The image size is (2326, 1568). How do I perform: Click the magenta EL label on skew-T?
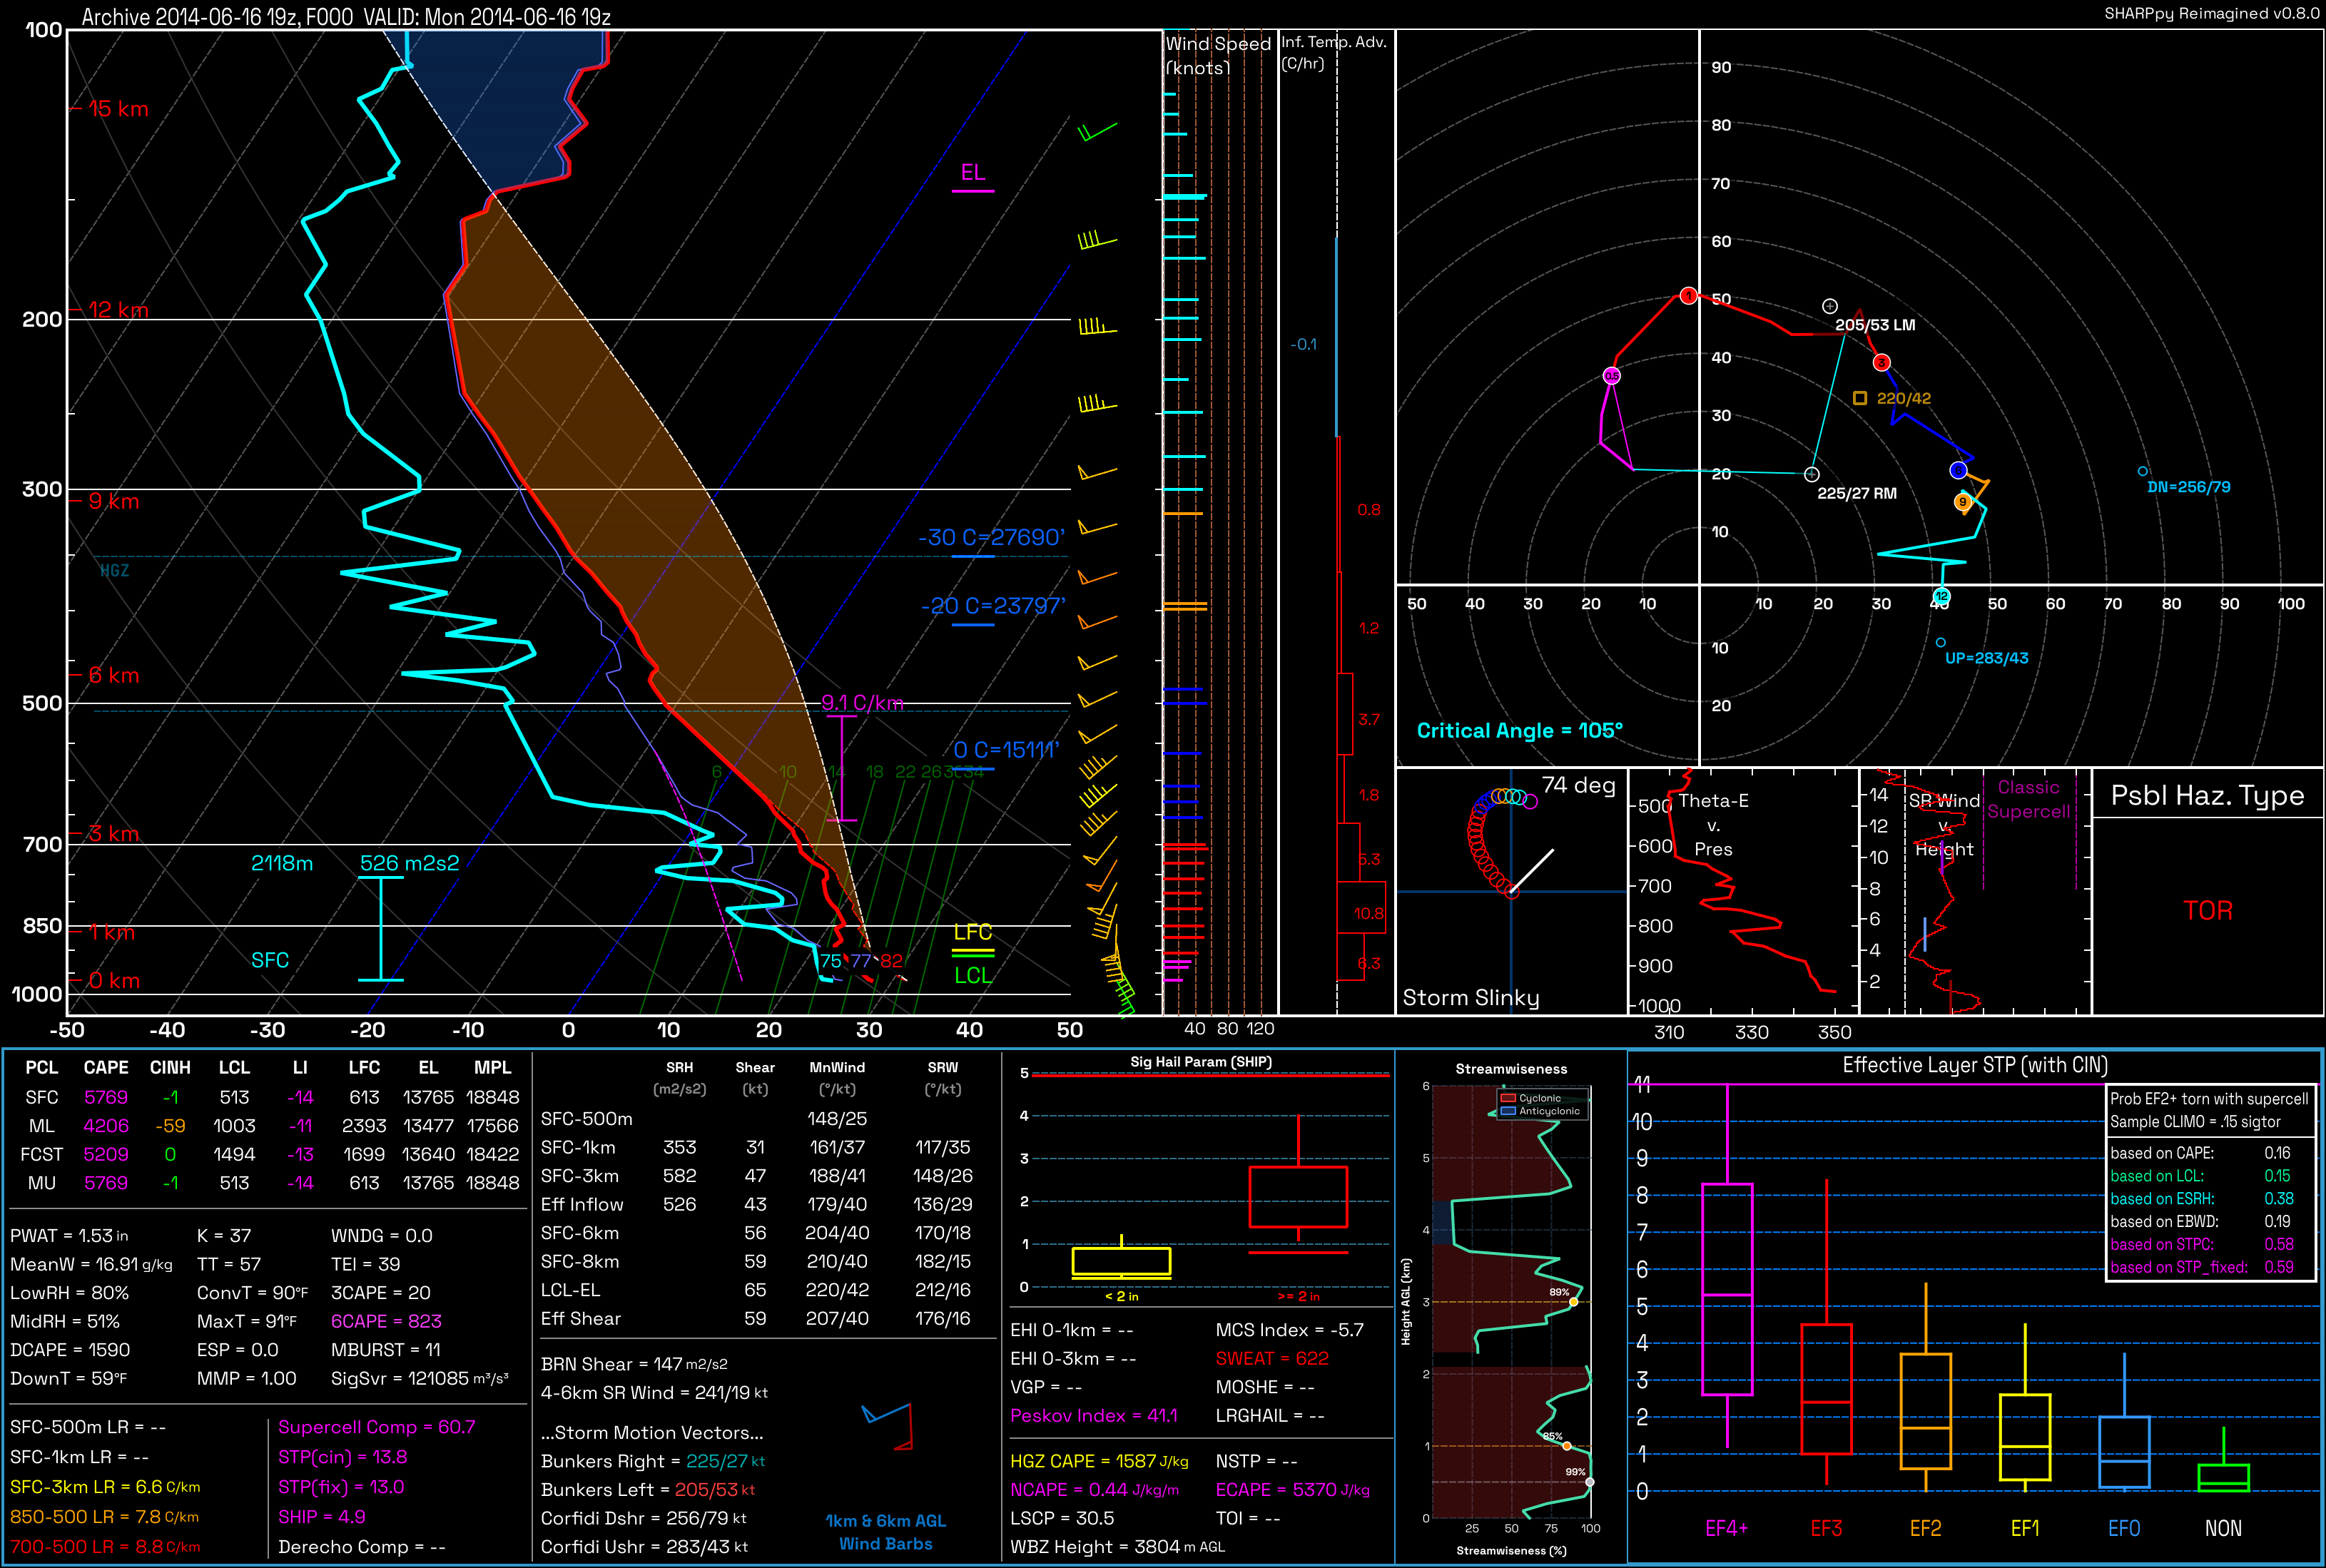(x=972, y=172)
